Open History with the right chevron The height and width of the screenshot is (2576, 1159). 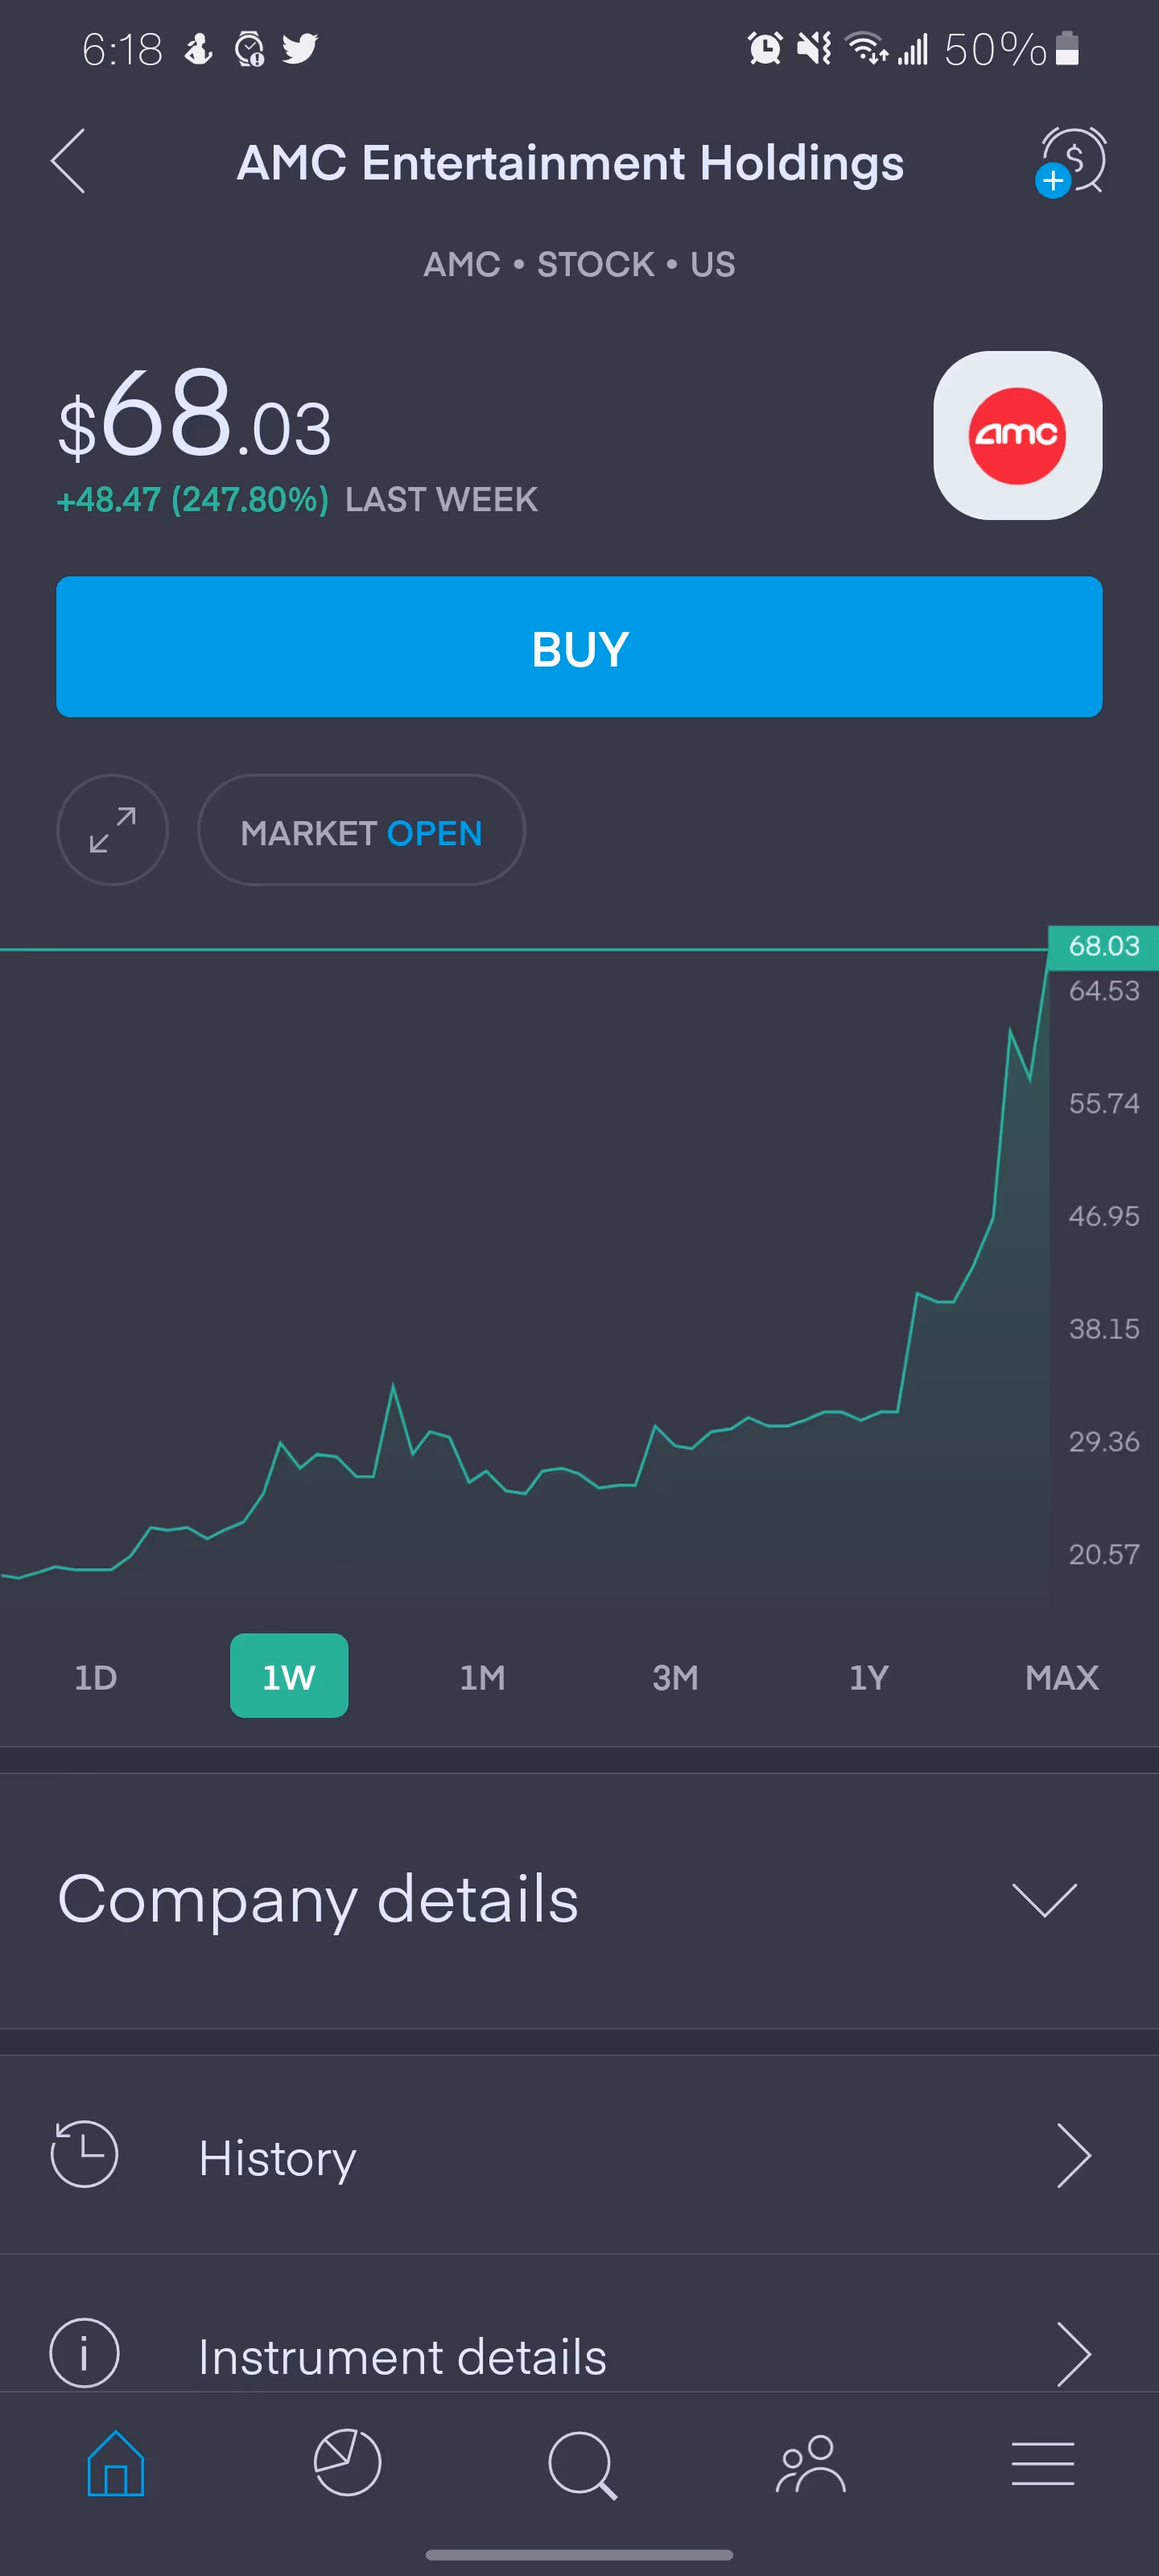[1072, 2156]
